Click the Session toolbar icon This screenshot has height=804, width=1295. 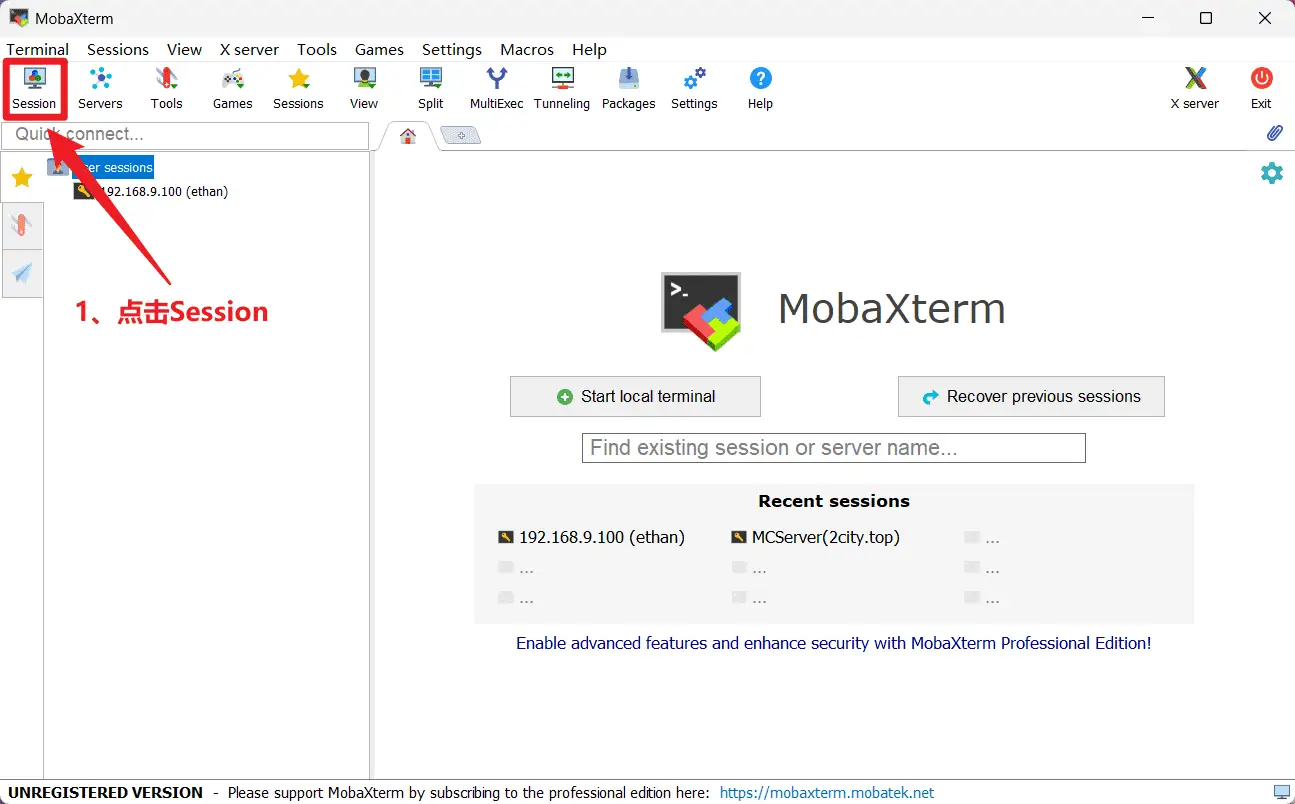pos(34,88)
